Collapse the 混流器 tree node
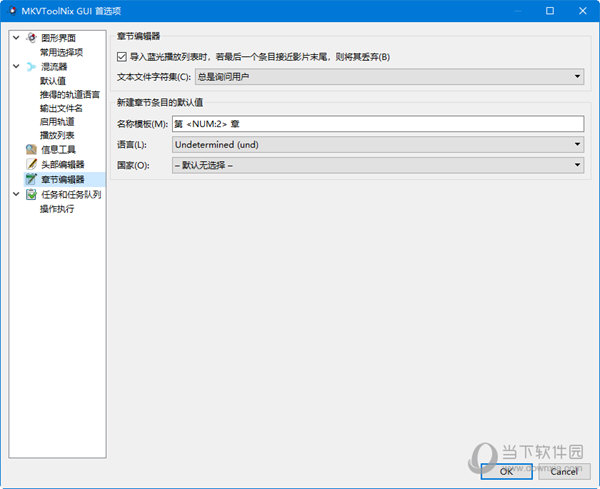Image resolution: width=600 pixels, height=489 pixels. (16, 66)
